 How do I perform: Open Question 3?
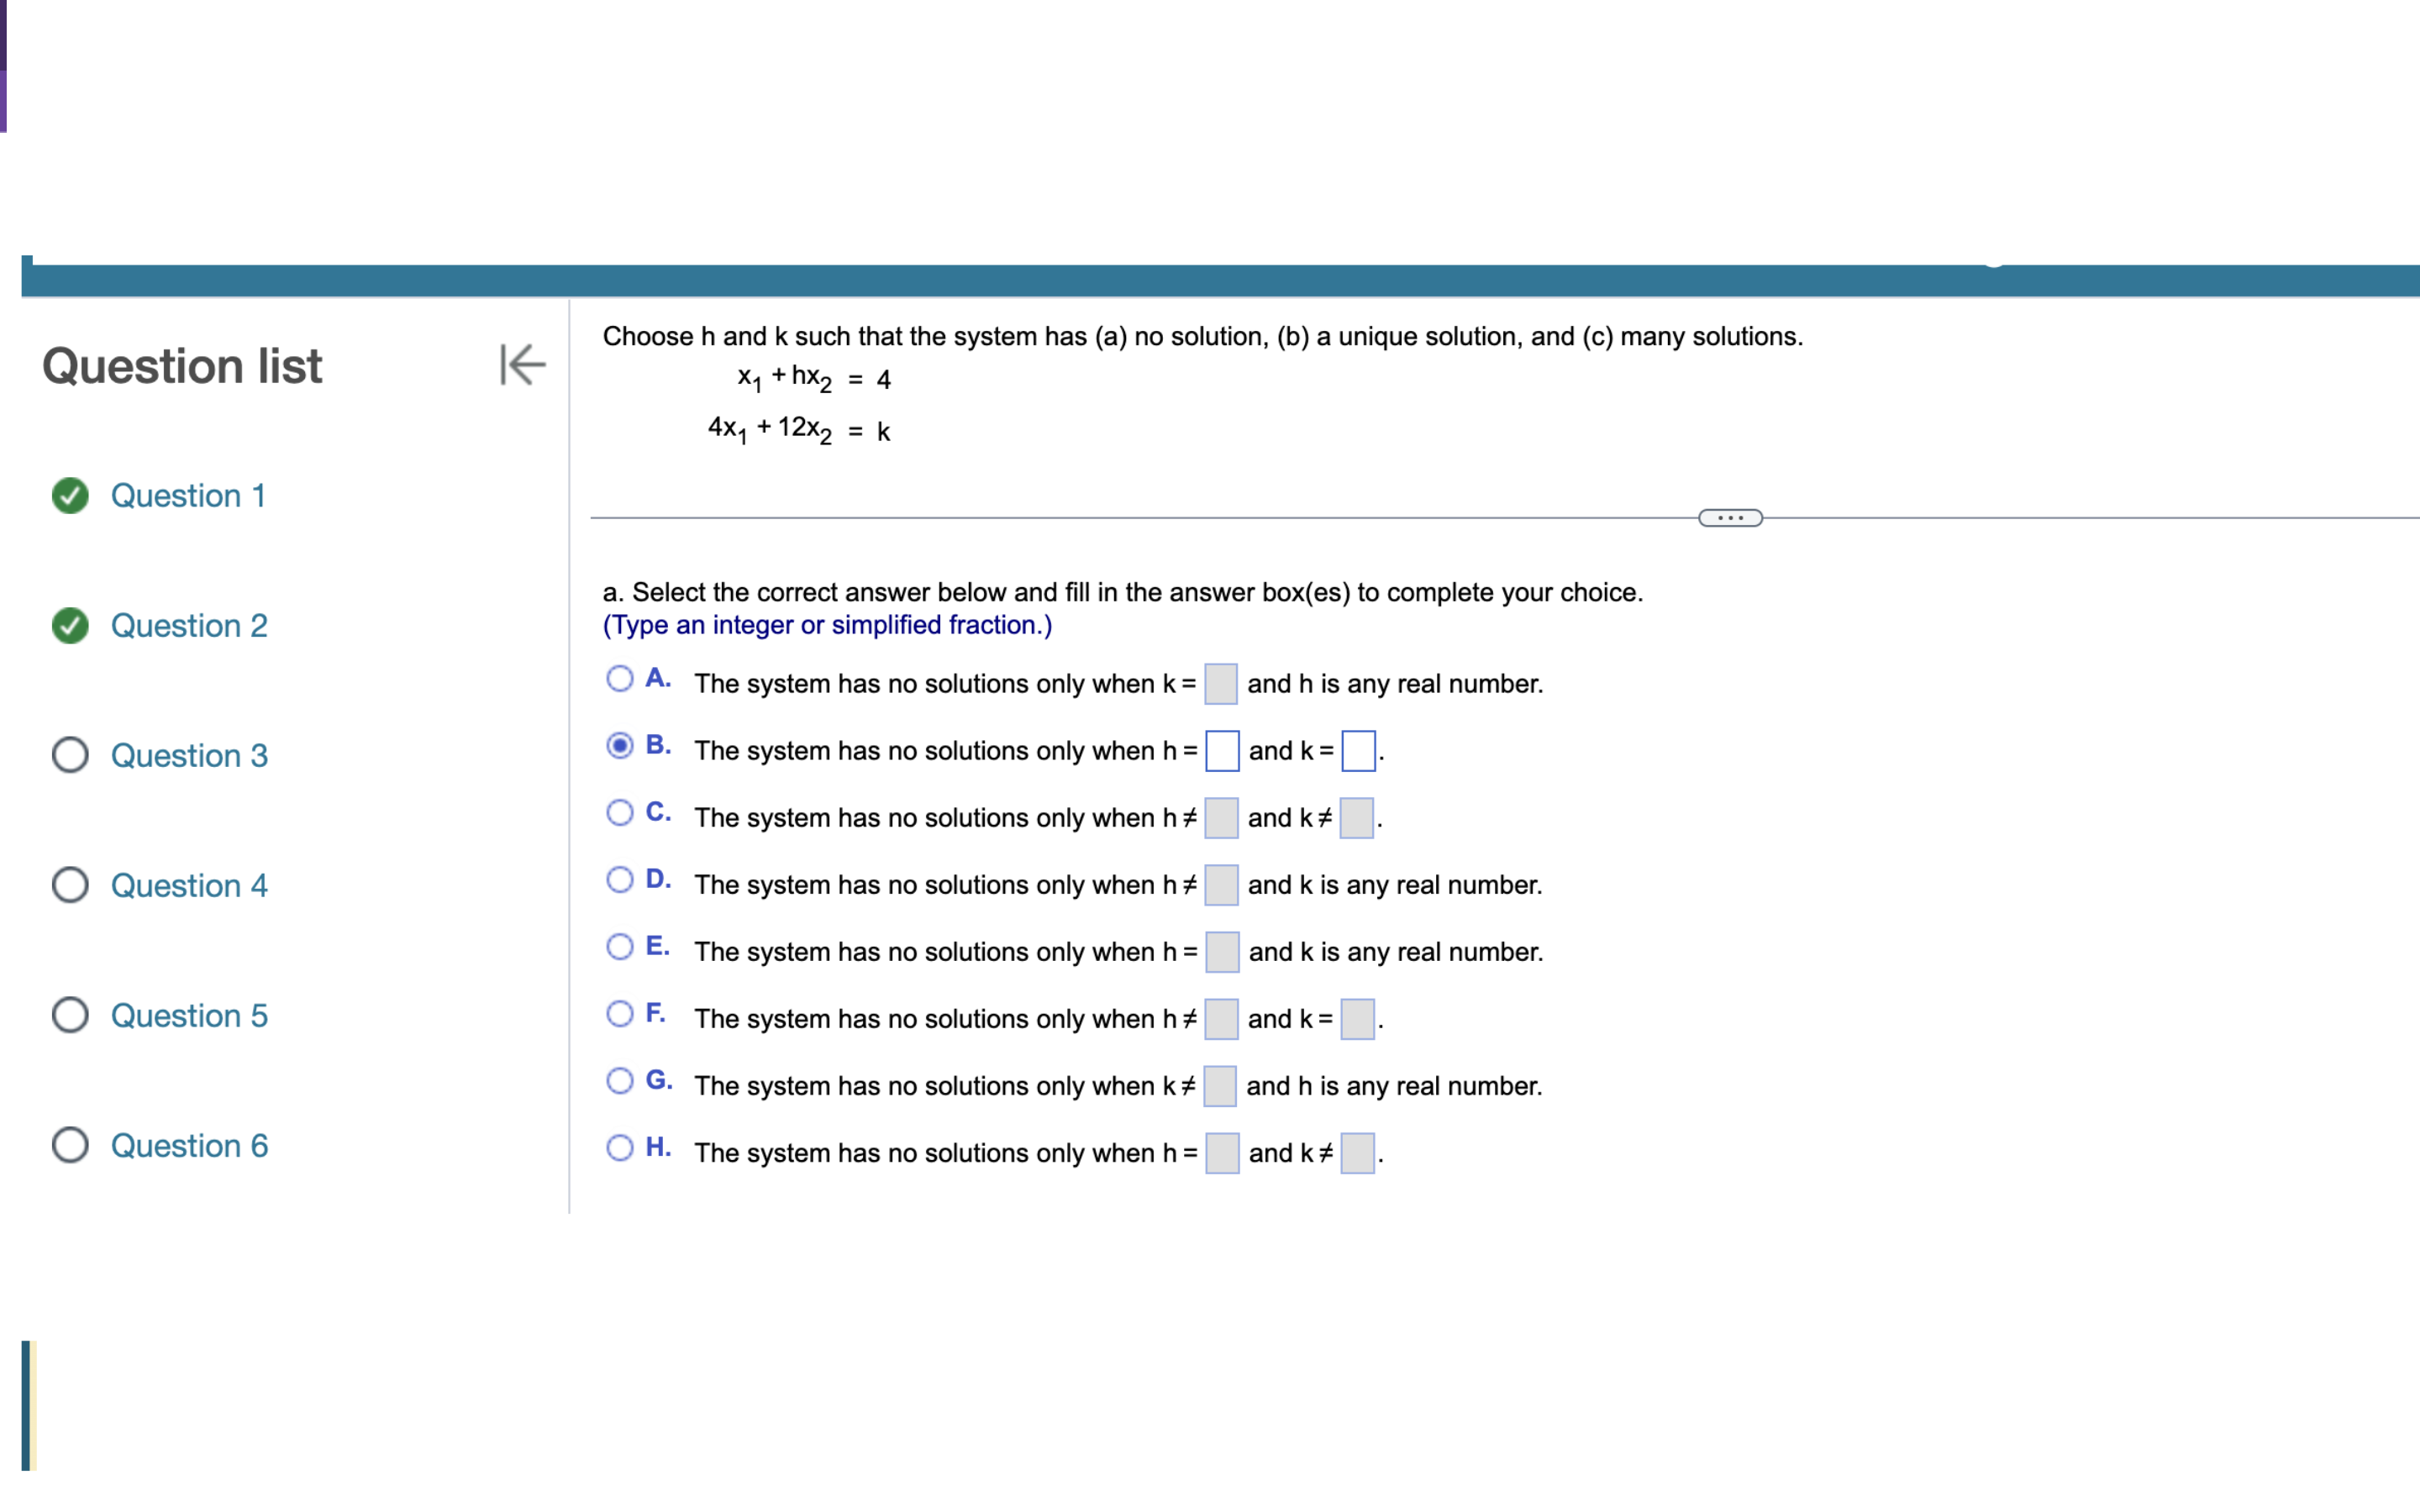[x=189, y=755]
